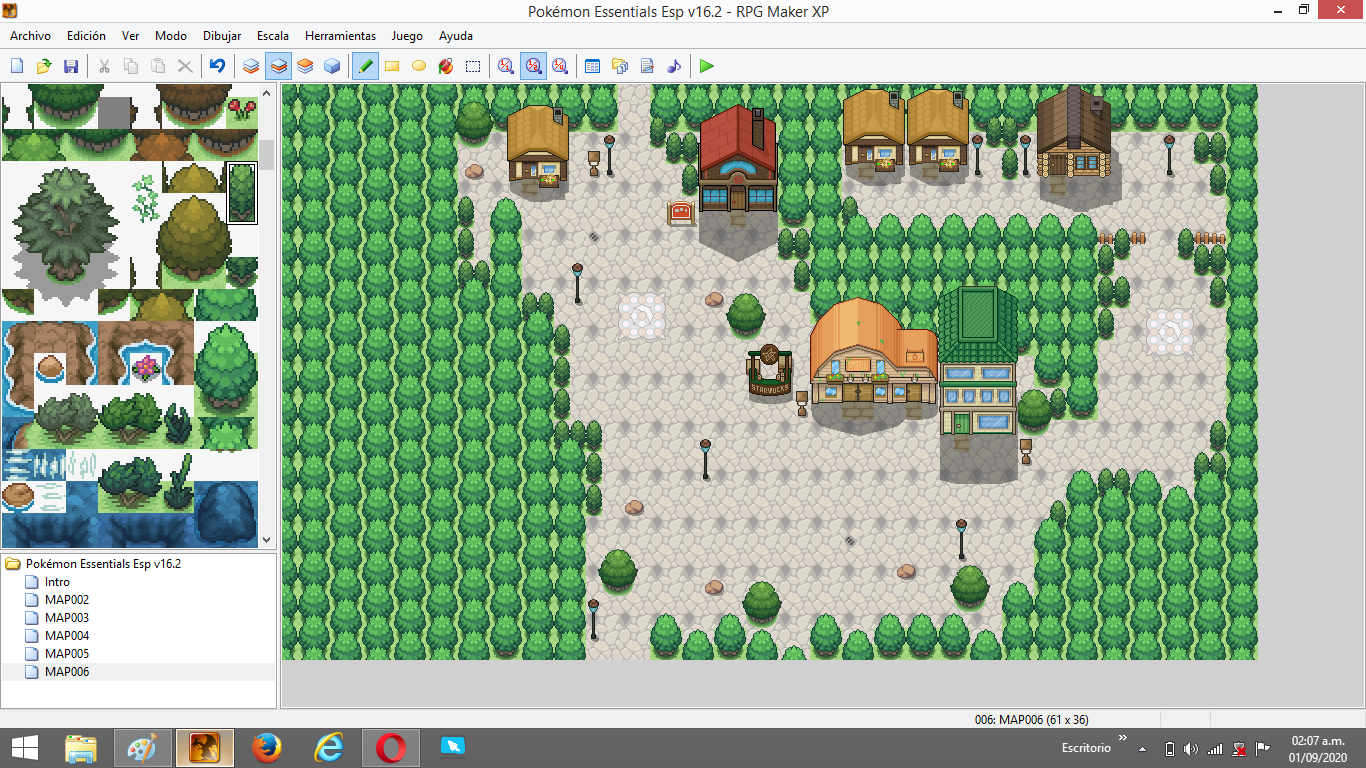Open the Dibujar menu
The height and width of the screenshot is (768, 1366).
(x=222, y=36)
